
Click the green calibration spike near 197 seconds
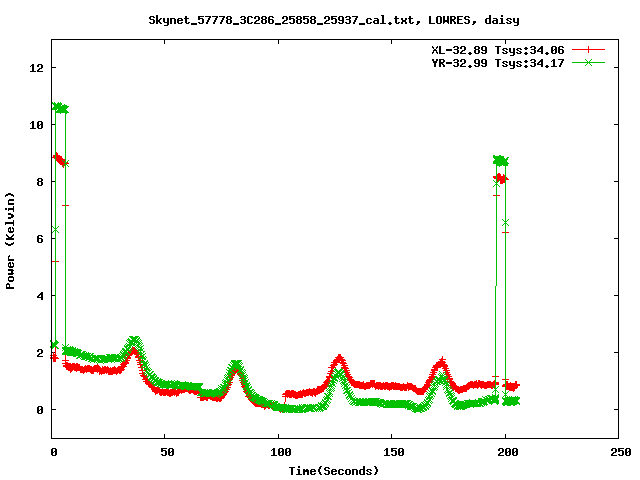[x=500, y=160]
